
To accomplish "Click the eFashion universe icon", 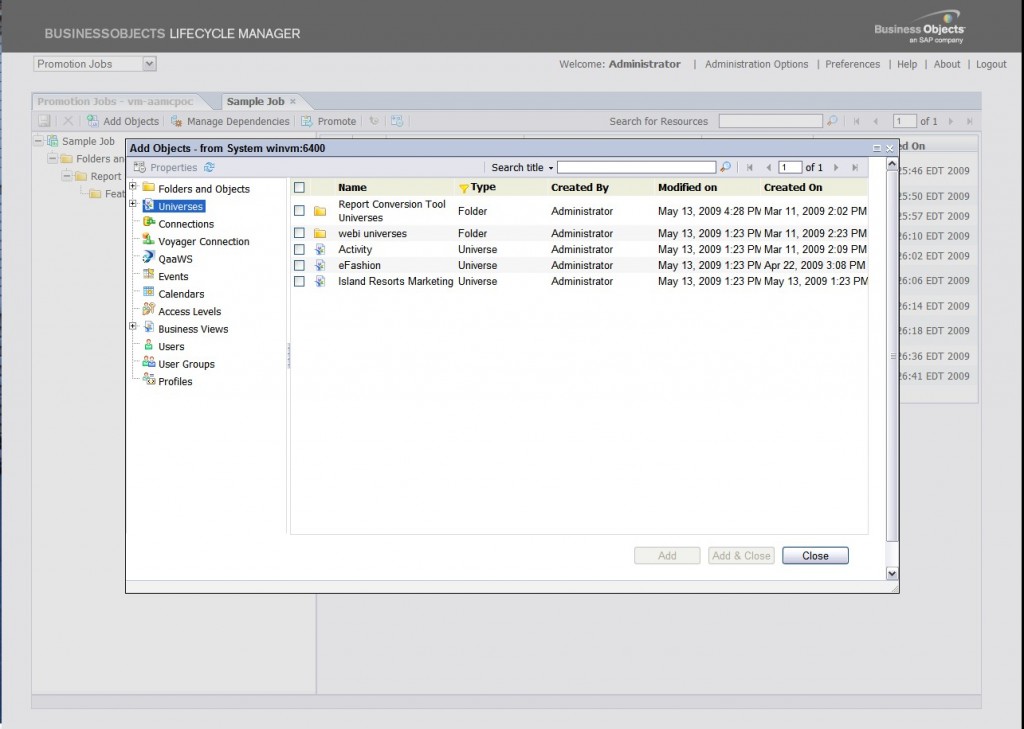I will 319,265.
